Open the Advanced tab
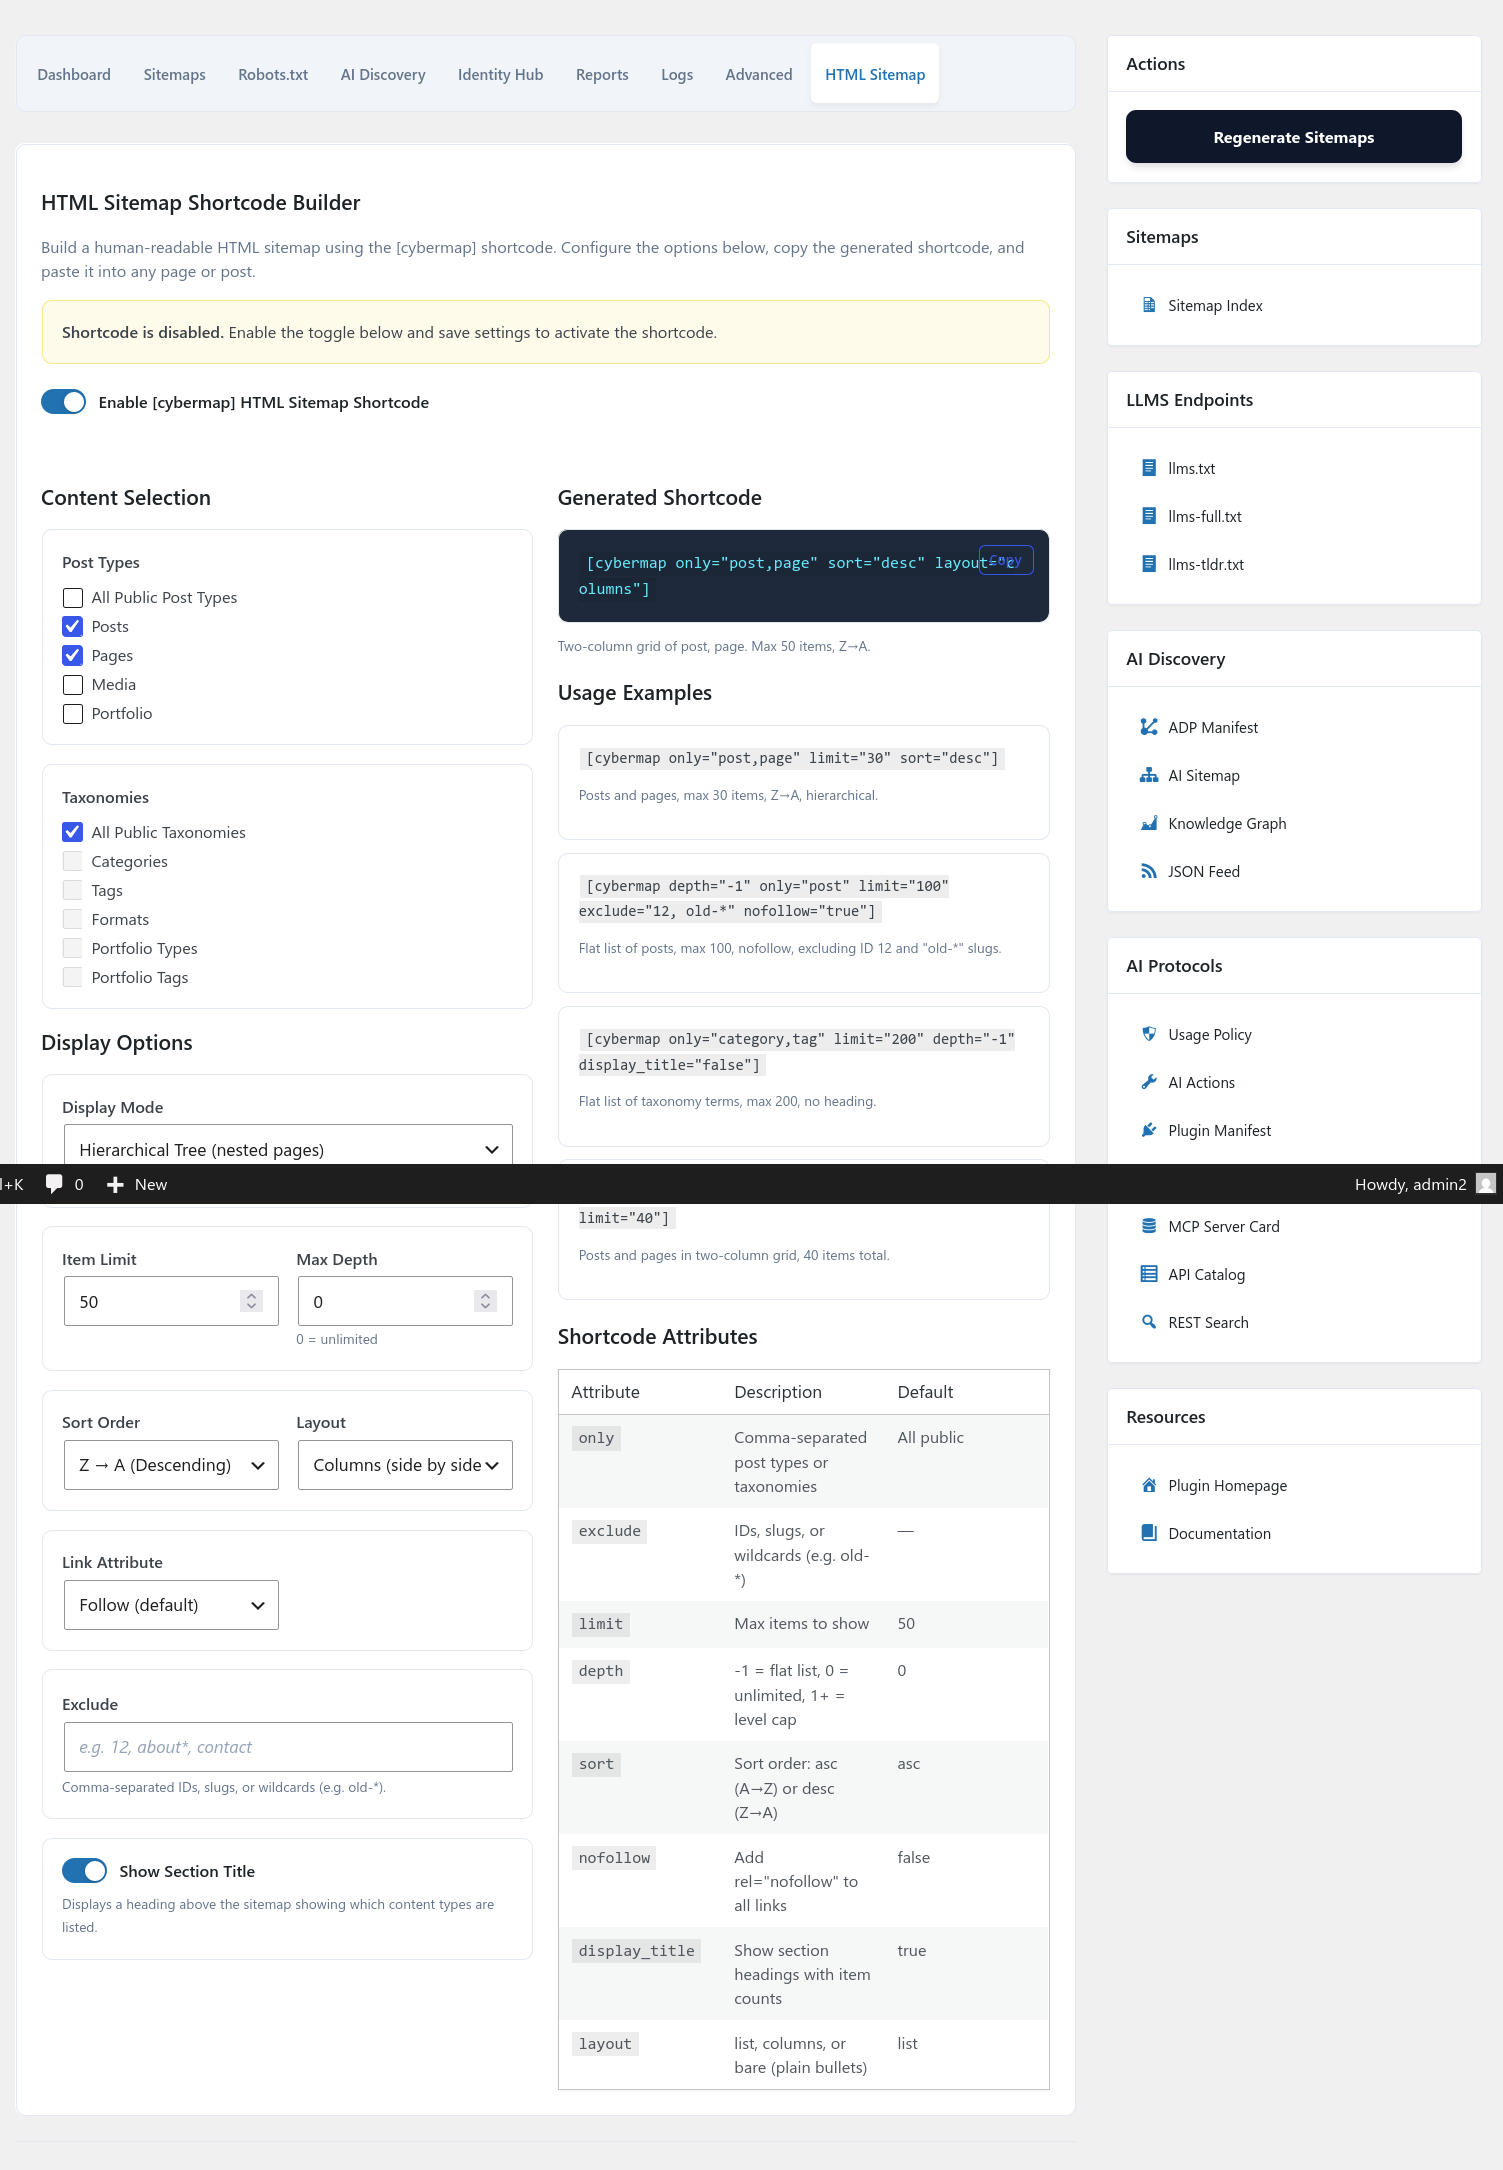This screenshot has height=2170, width=1503. coord(759,75)
